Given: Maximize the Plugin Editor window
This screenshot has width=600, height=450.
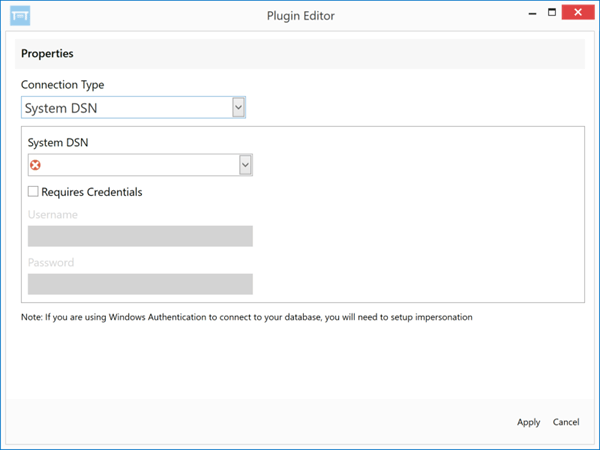Looking at the screenshot, I should coord(552,13).
